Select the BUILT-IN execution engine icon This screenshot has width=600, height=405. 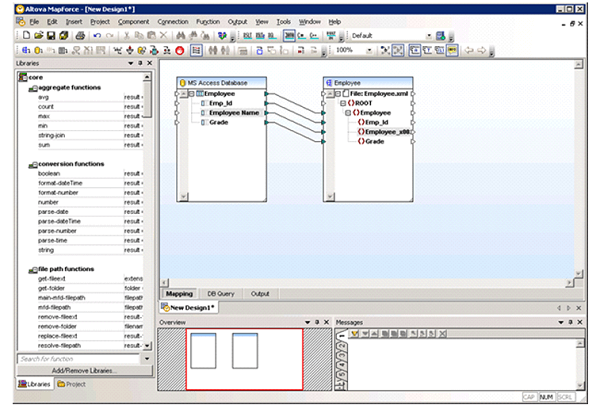331,36
